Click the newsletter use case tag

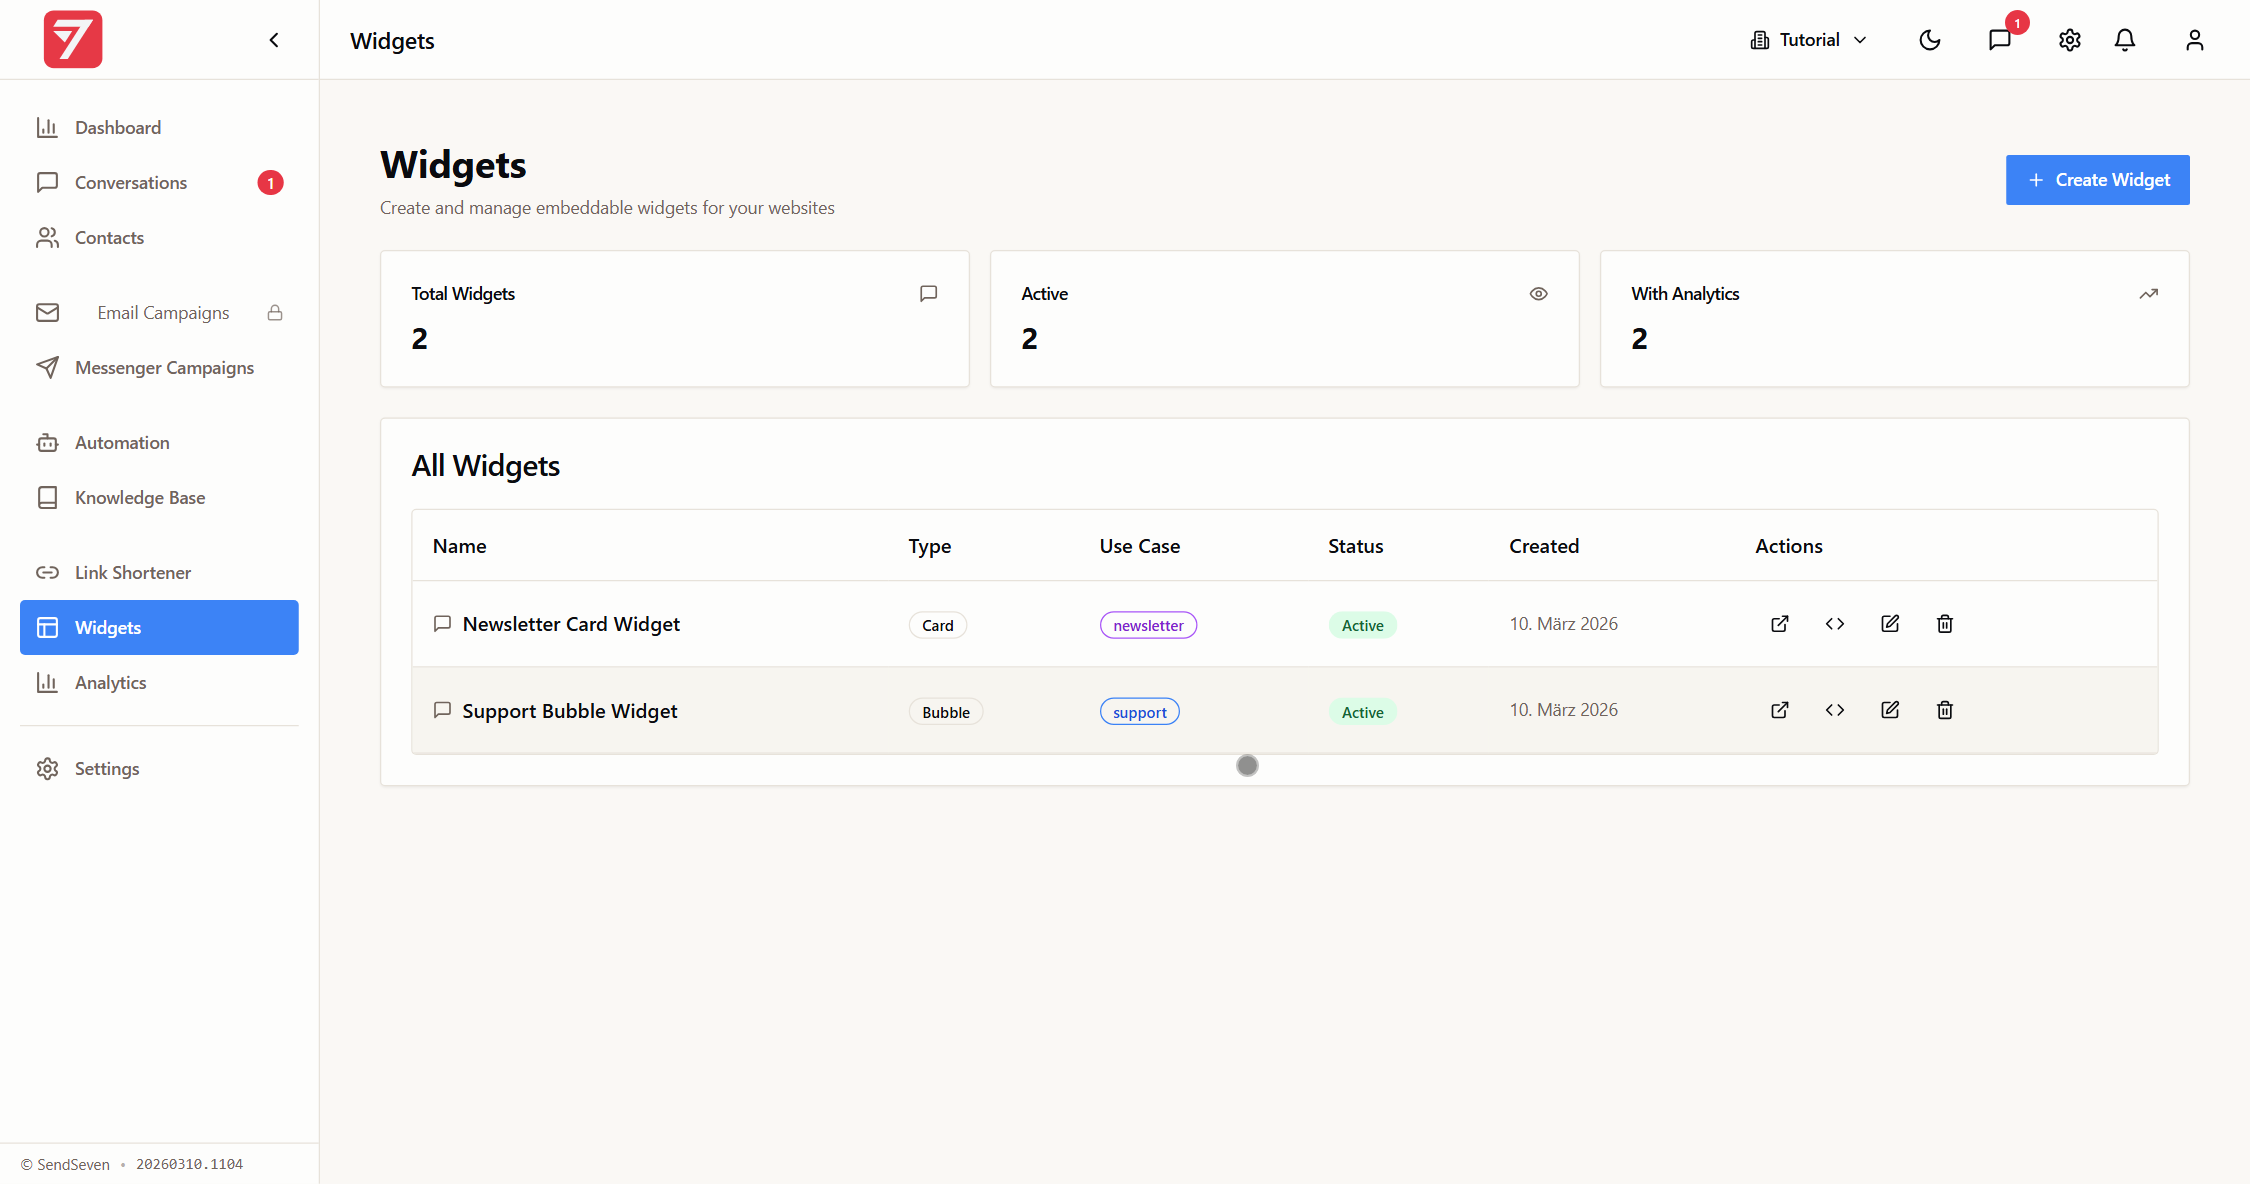(x=1148, y=625)
